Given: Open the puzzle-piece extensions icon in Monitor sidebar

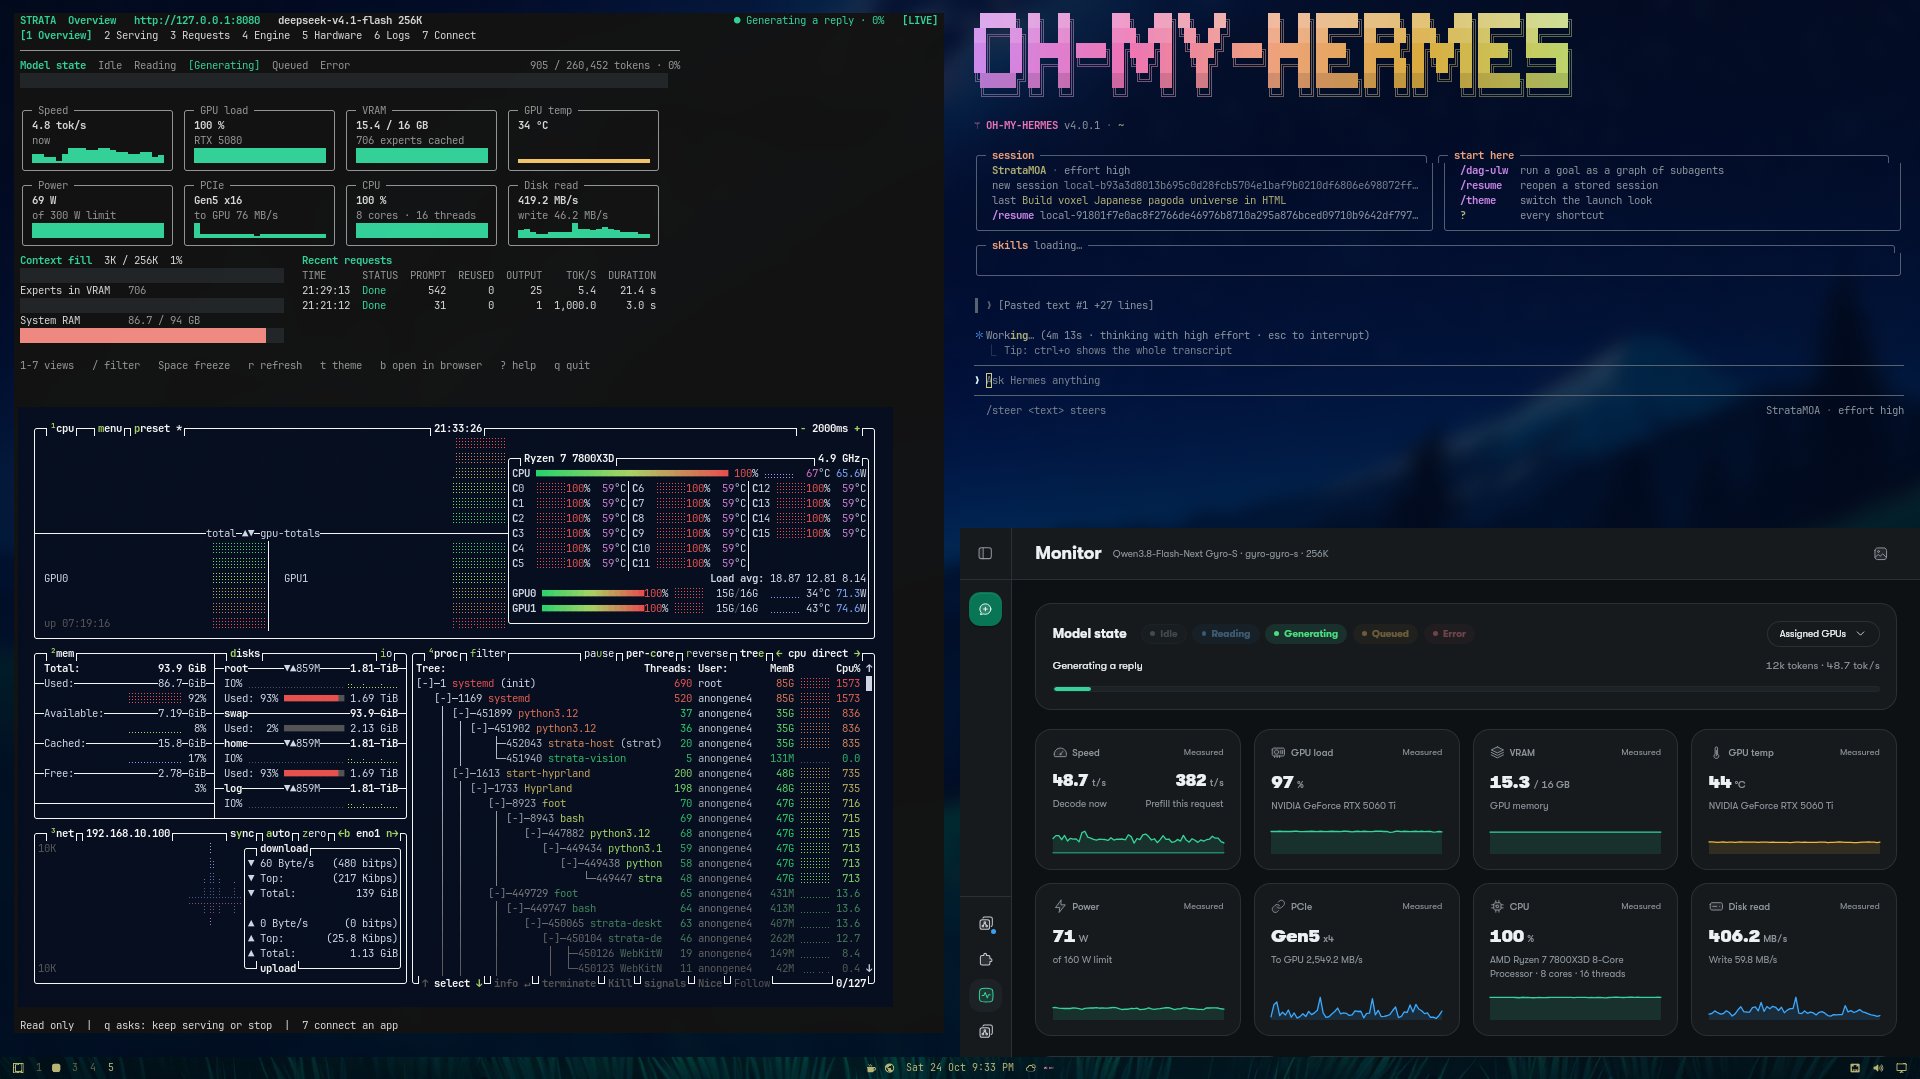Looking at the screenshot, I should point(985,959).
